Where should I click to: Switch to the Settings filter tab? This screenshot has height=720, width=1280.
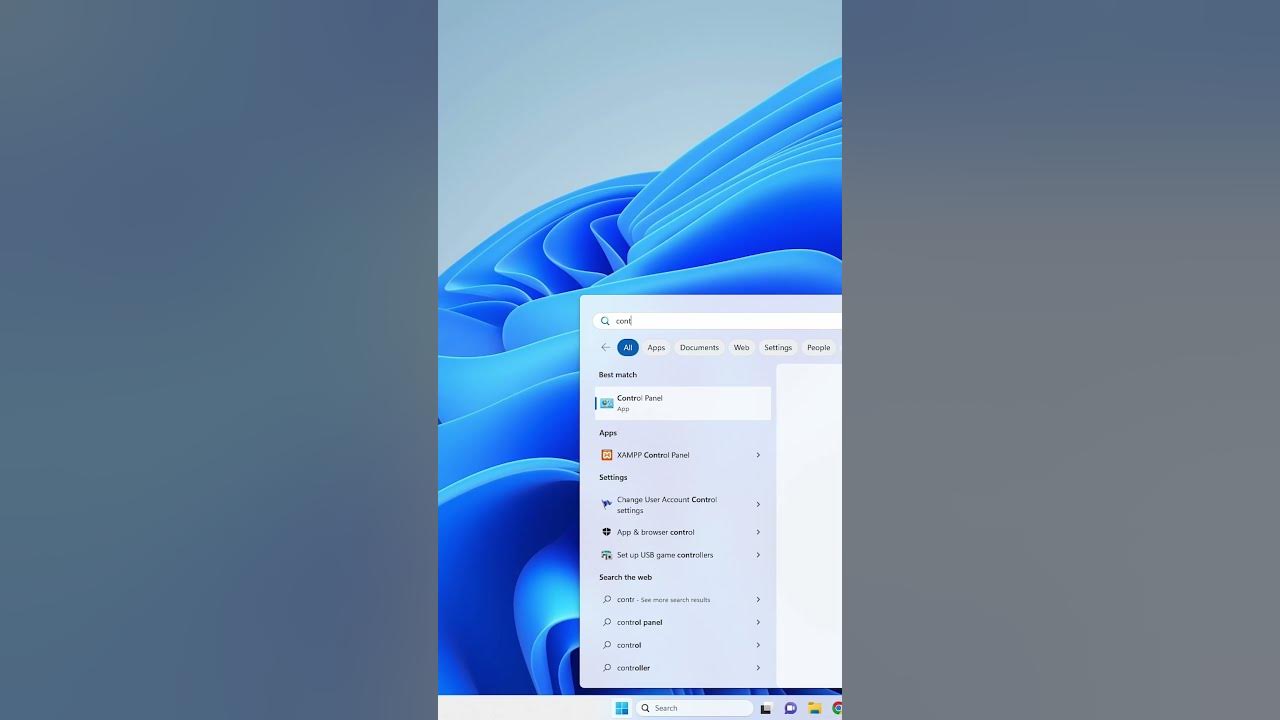[778, 348]
